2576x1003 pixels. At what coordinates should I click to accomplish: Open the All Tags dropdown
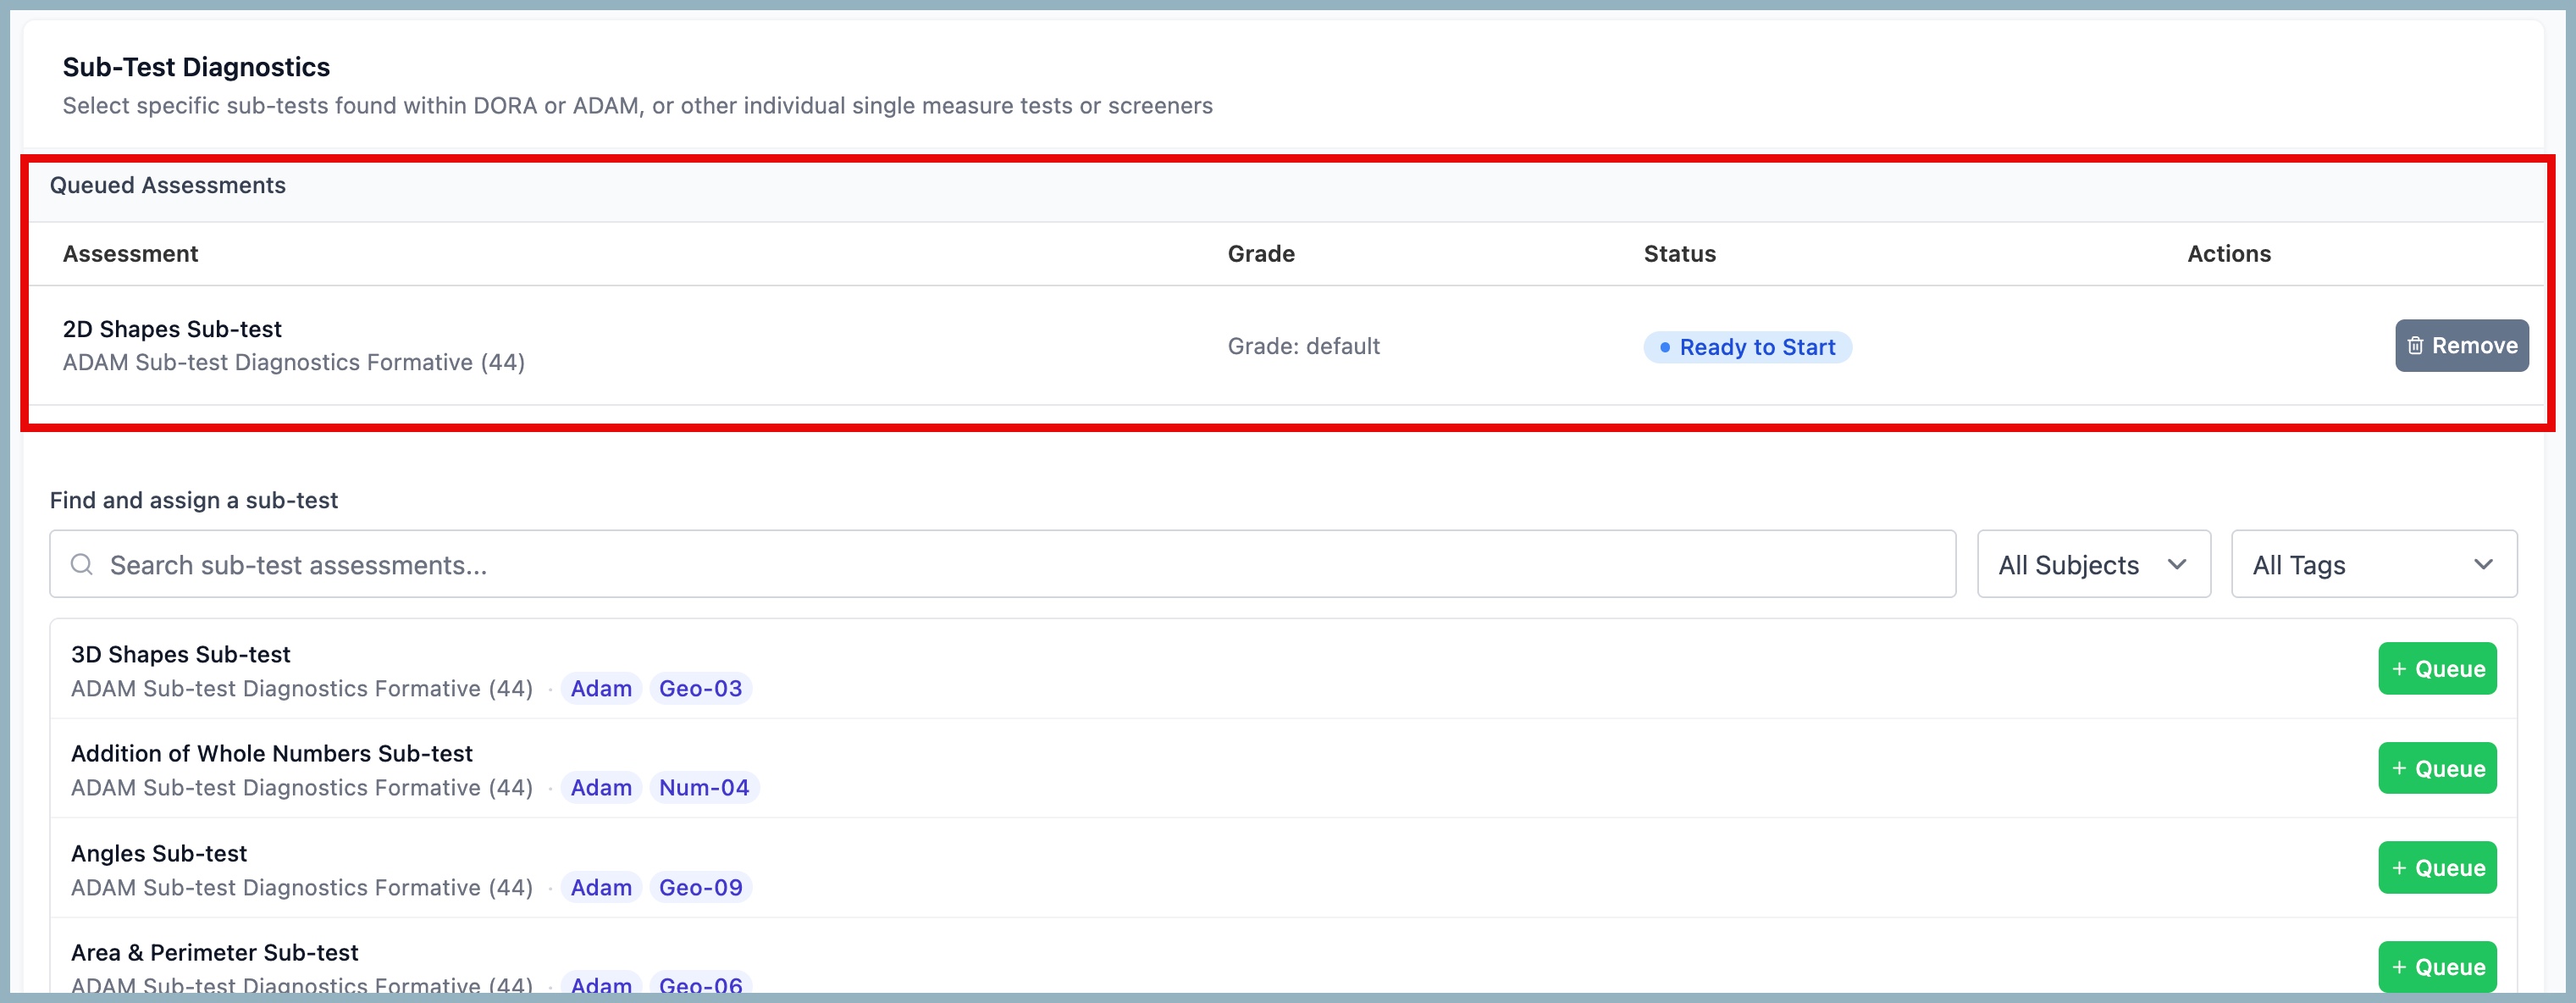[x=2372, y=565]
